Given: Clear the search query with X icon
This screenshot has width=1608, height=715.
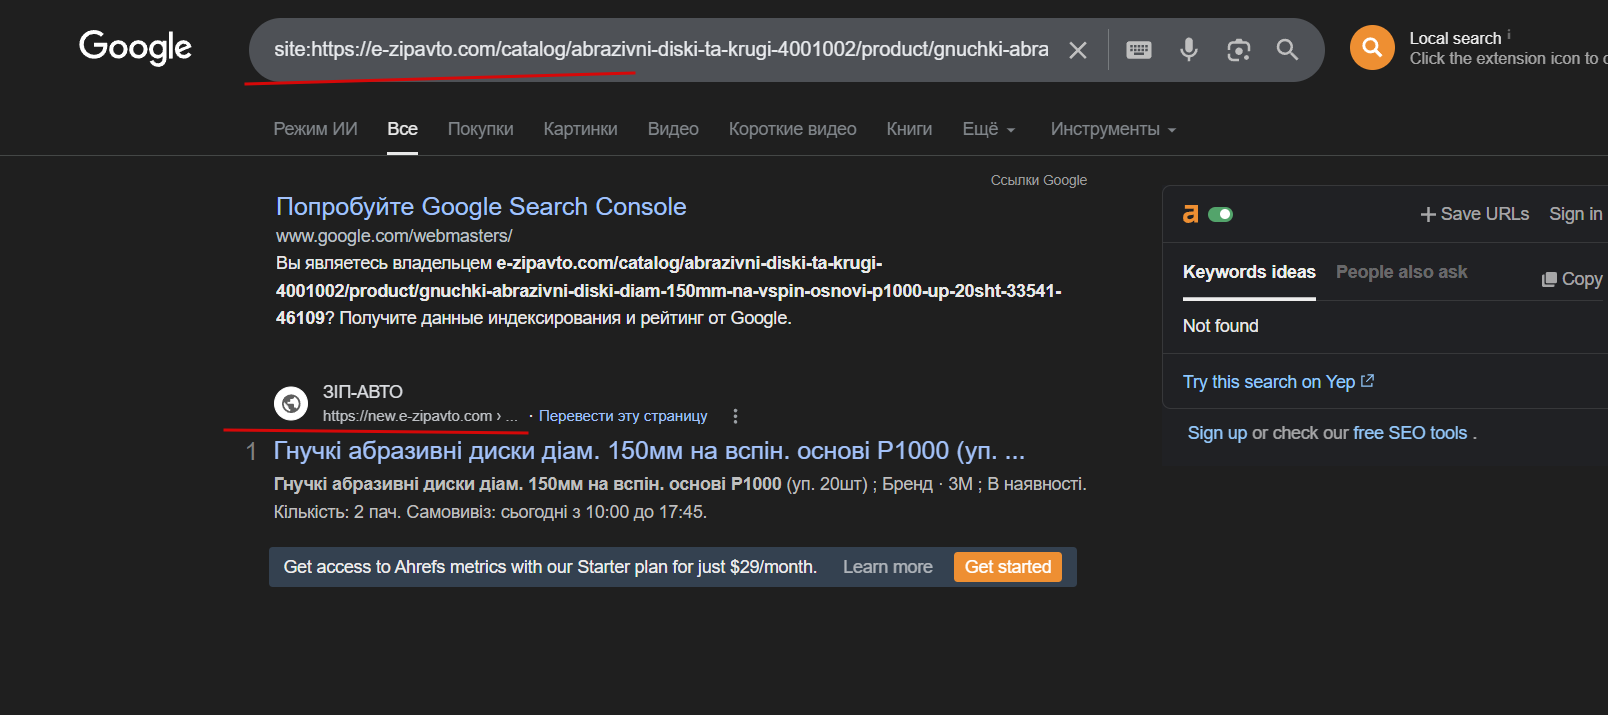Looking at the screenshot, I should [1078, 50].
